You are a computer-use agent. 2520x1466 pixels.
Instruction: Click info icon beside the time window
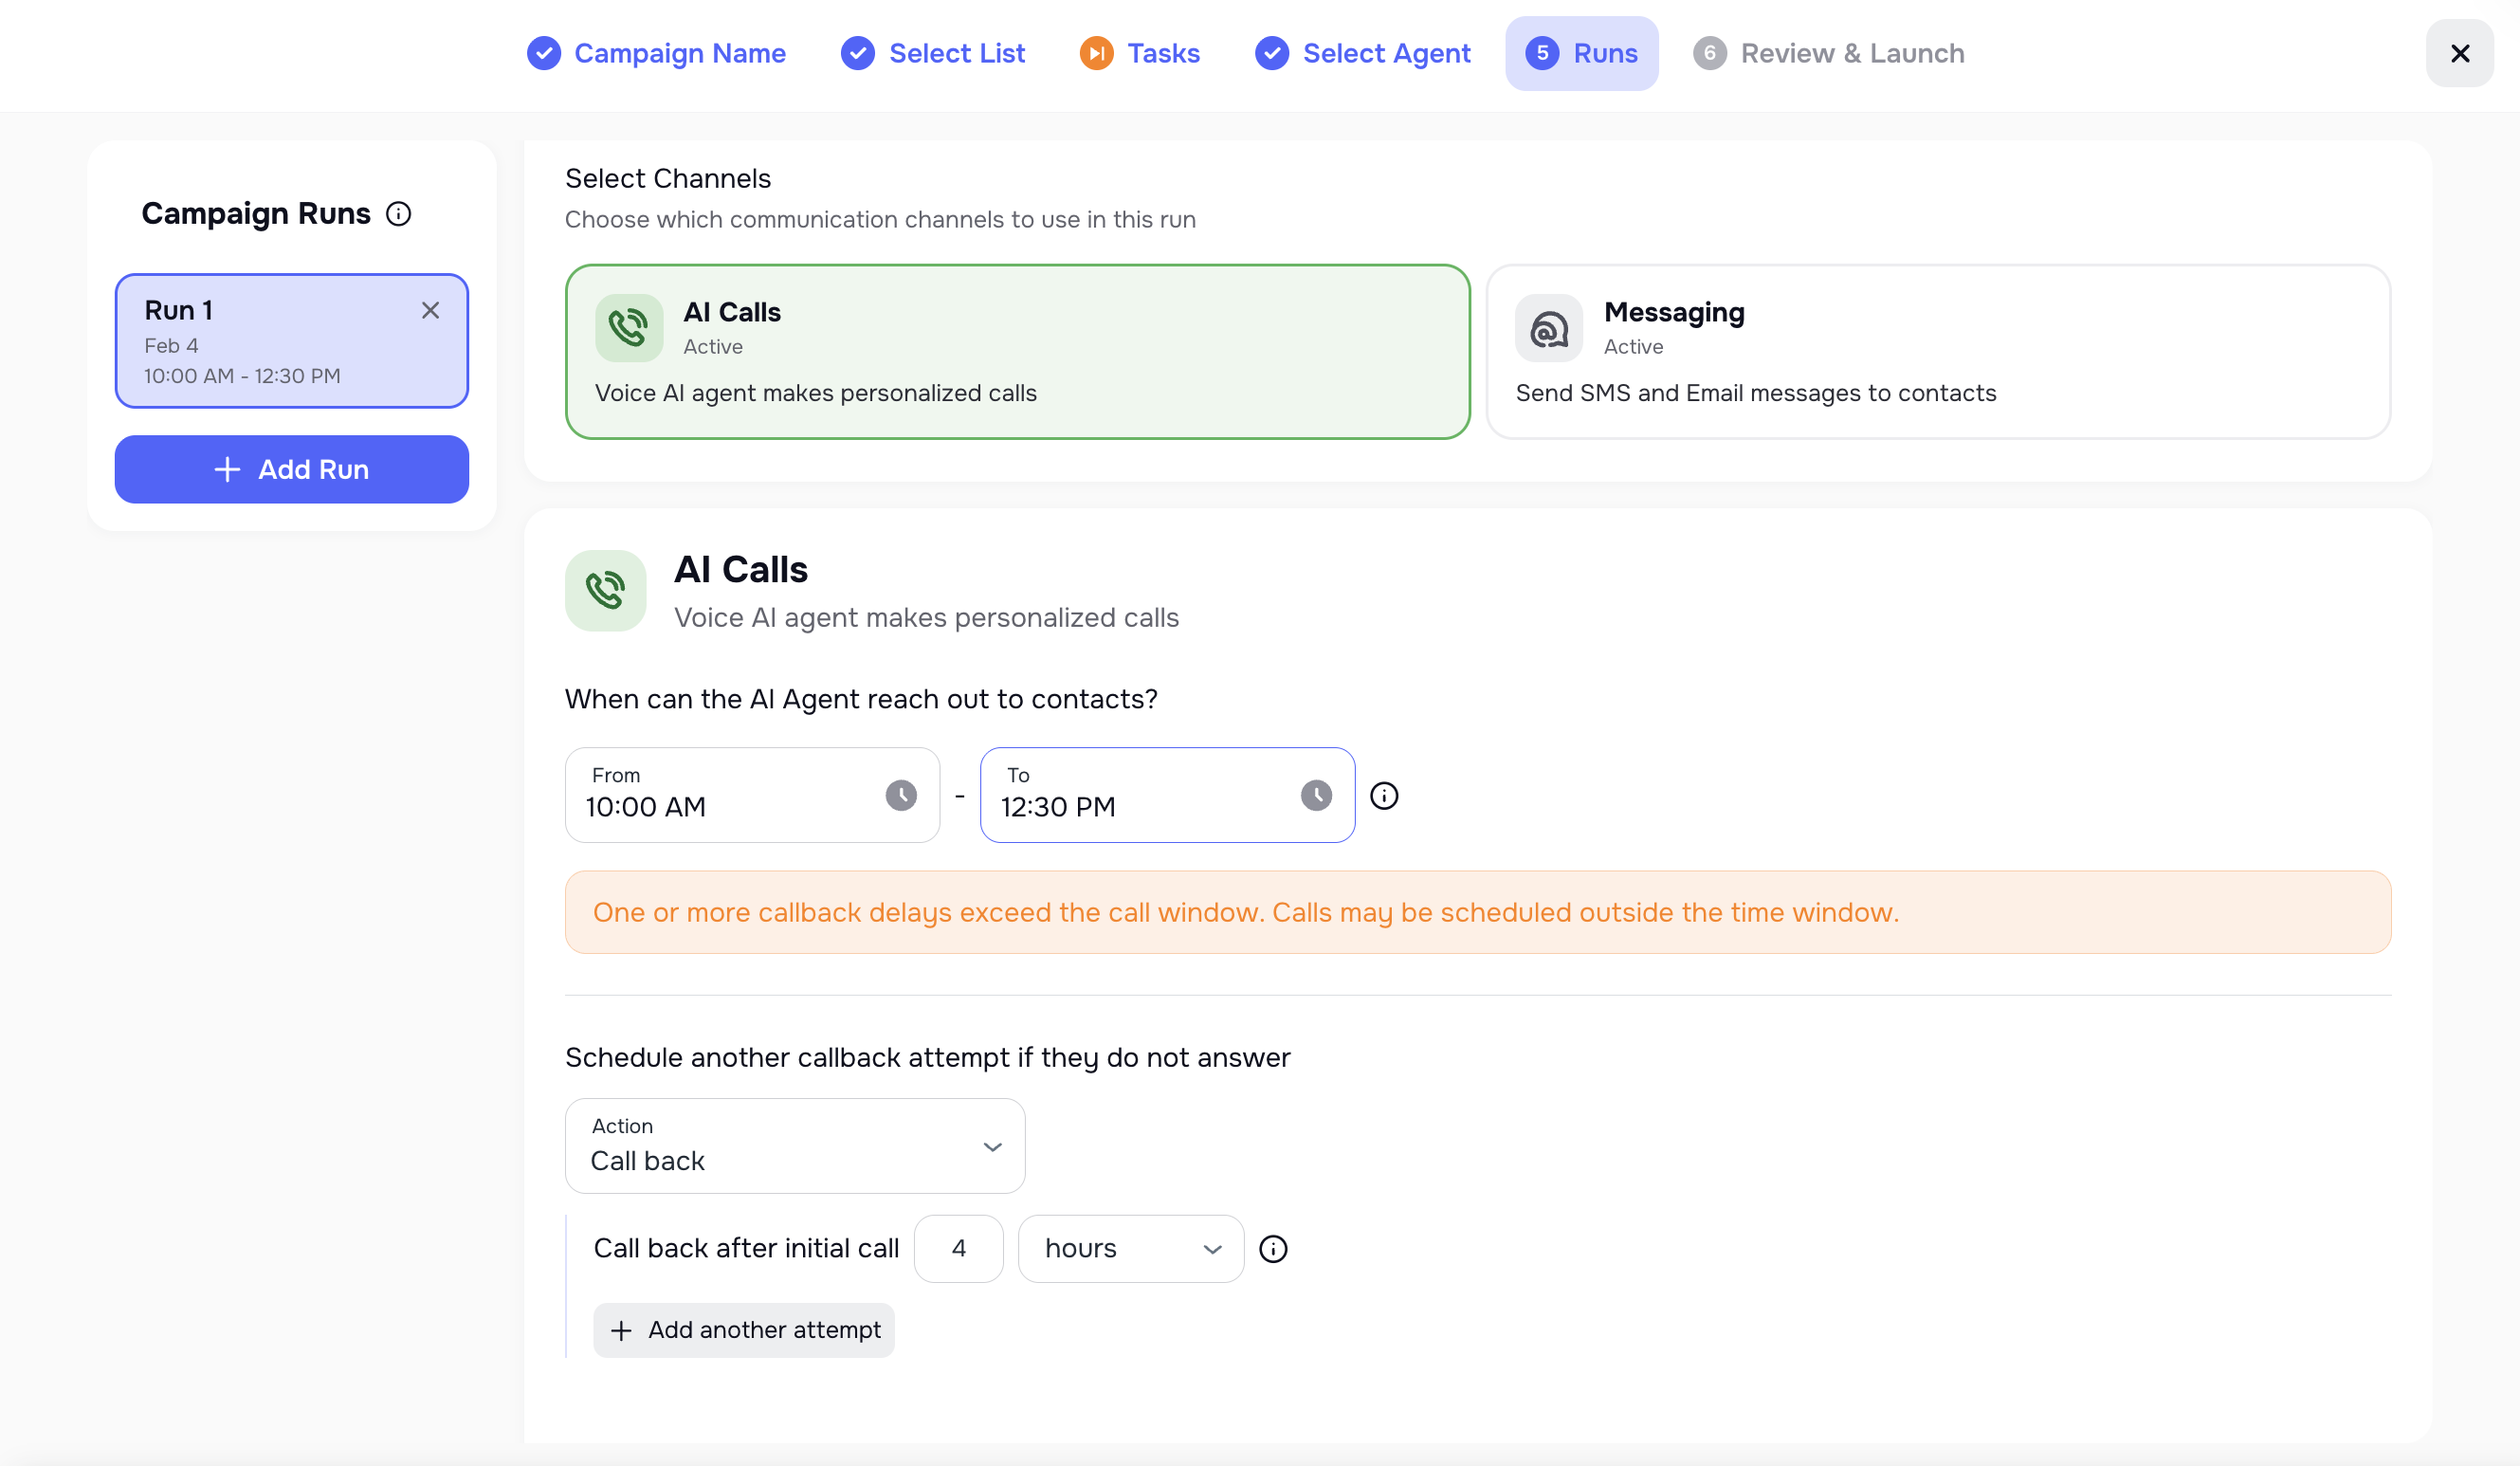1384,796
